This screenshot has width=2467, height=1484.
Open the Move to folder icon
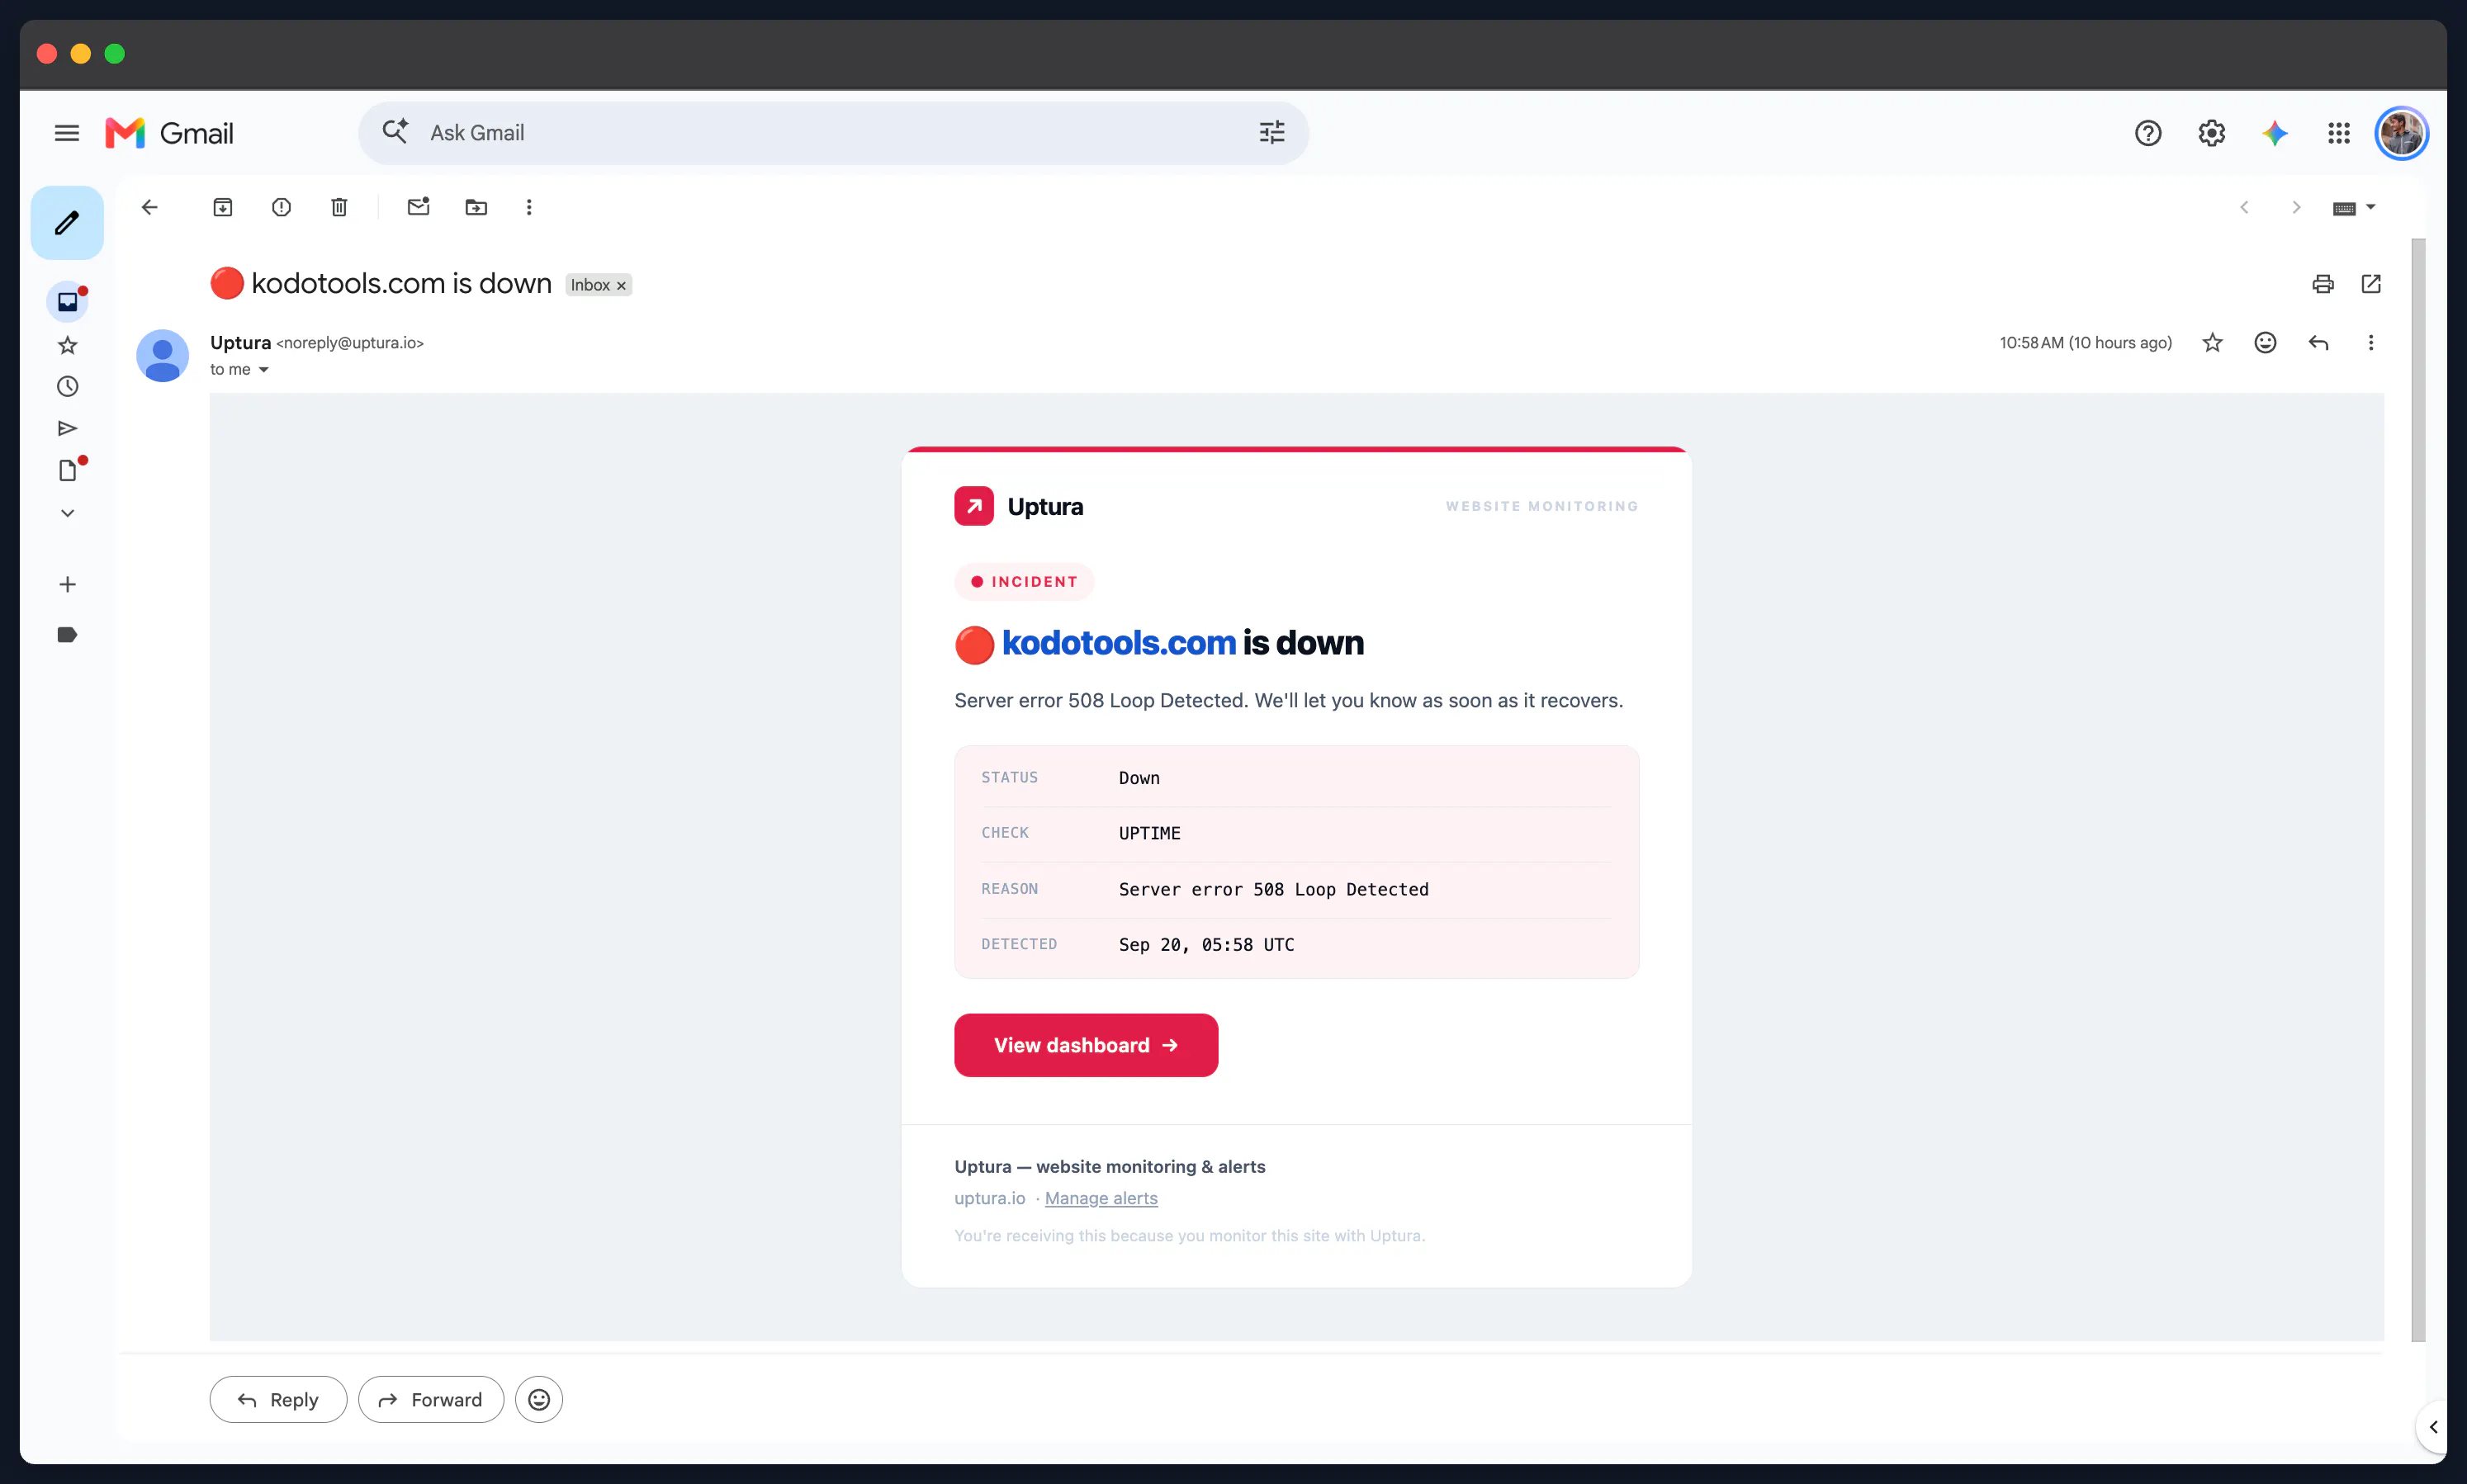point(476,207)
